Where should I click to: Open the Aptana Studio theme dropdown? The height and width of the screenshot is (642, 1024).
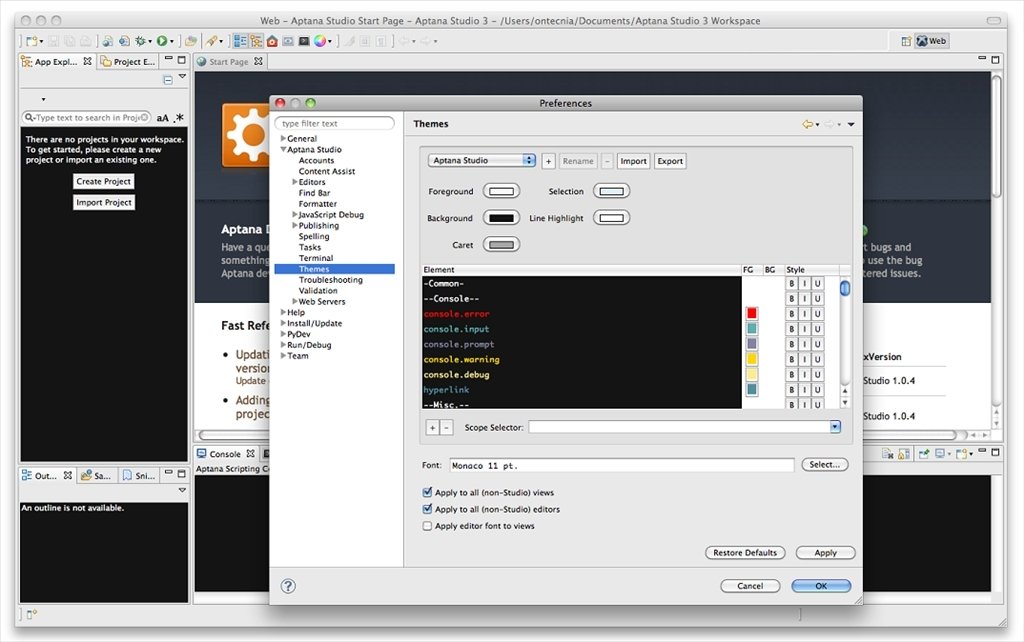click(x=482, y=161)
